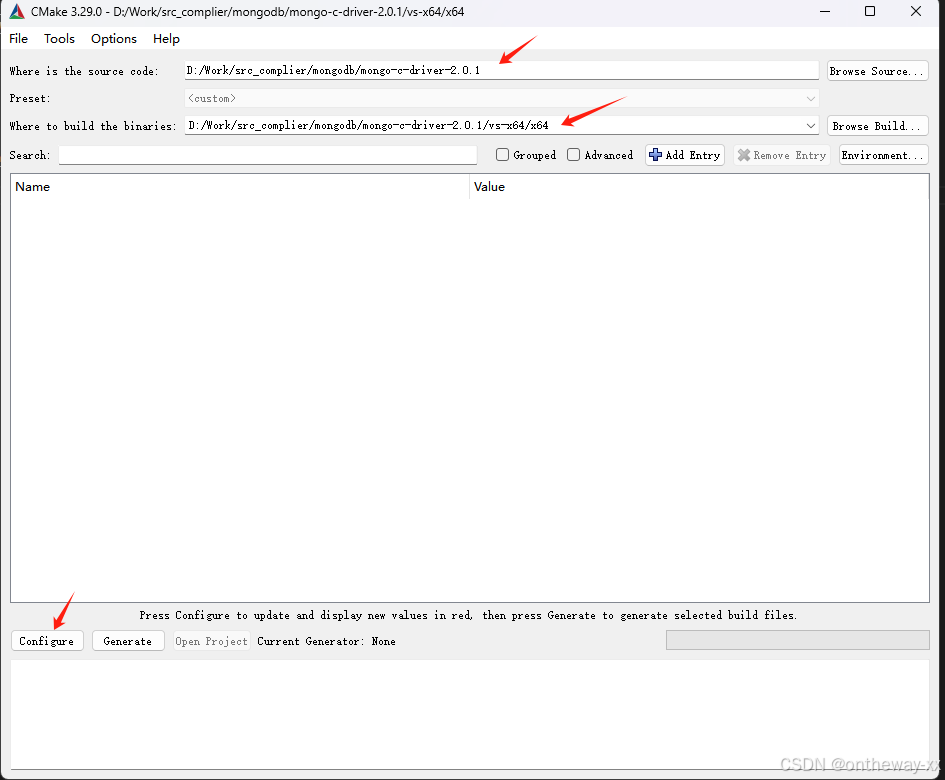Open the Help menu
This screenshot has height=780, width=945.
coord(166,39)
